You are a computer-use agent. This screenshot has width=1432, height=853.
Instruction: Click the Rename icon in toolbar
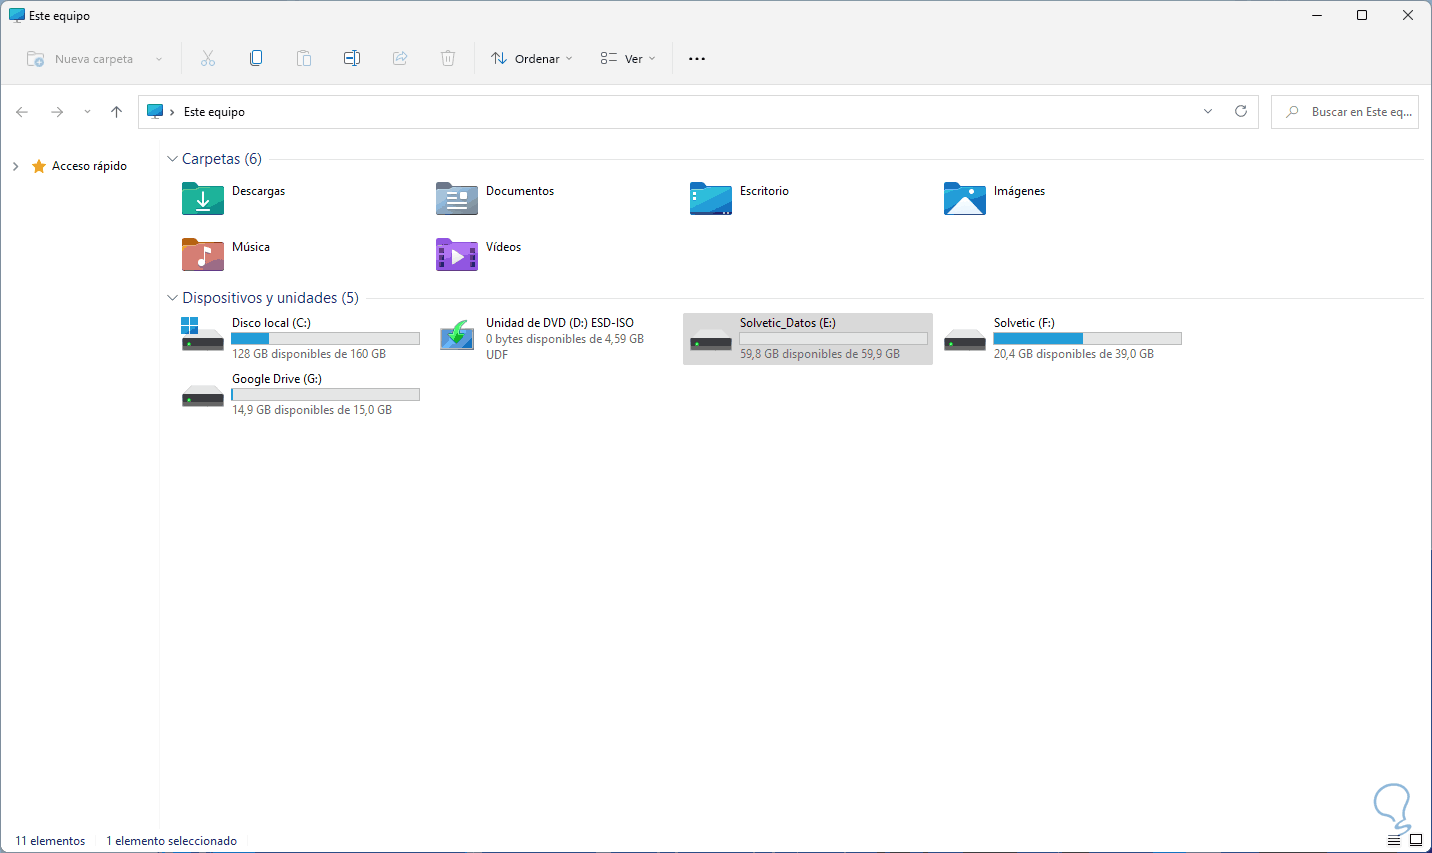(352, 59)
